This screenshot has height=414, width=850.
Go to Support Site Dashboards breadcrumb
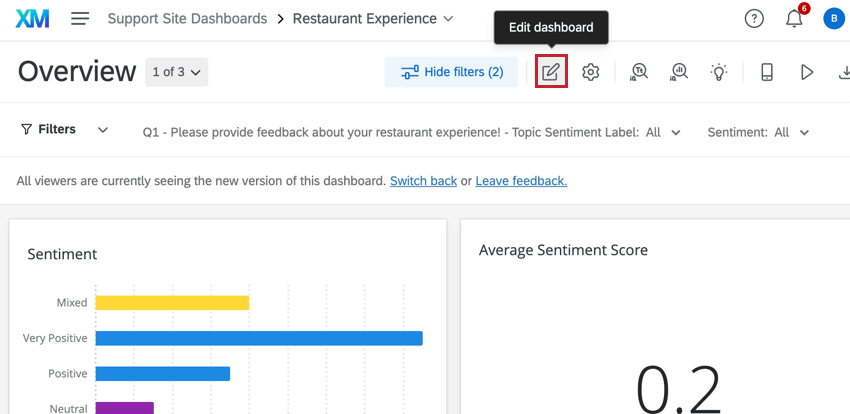pos(187,19)
